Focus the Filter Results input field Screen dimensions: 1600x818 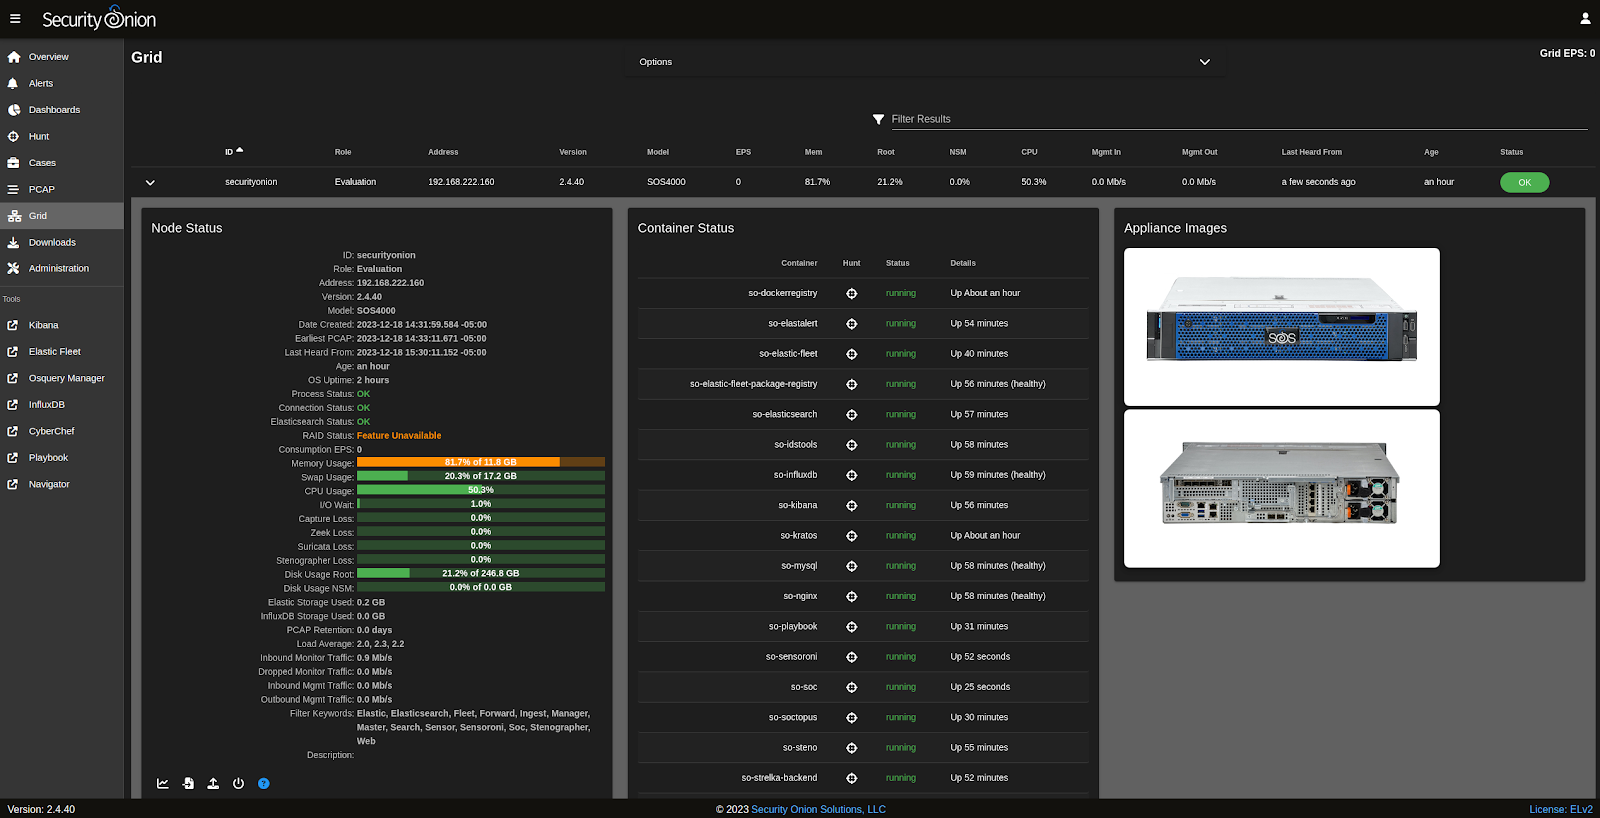coord(1238,119)
